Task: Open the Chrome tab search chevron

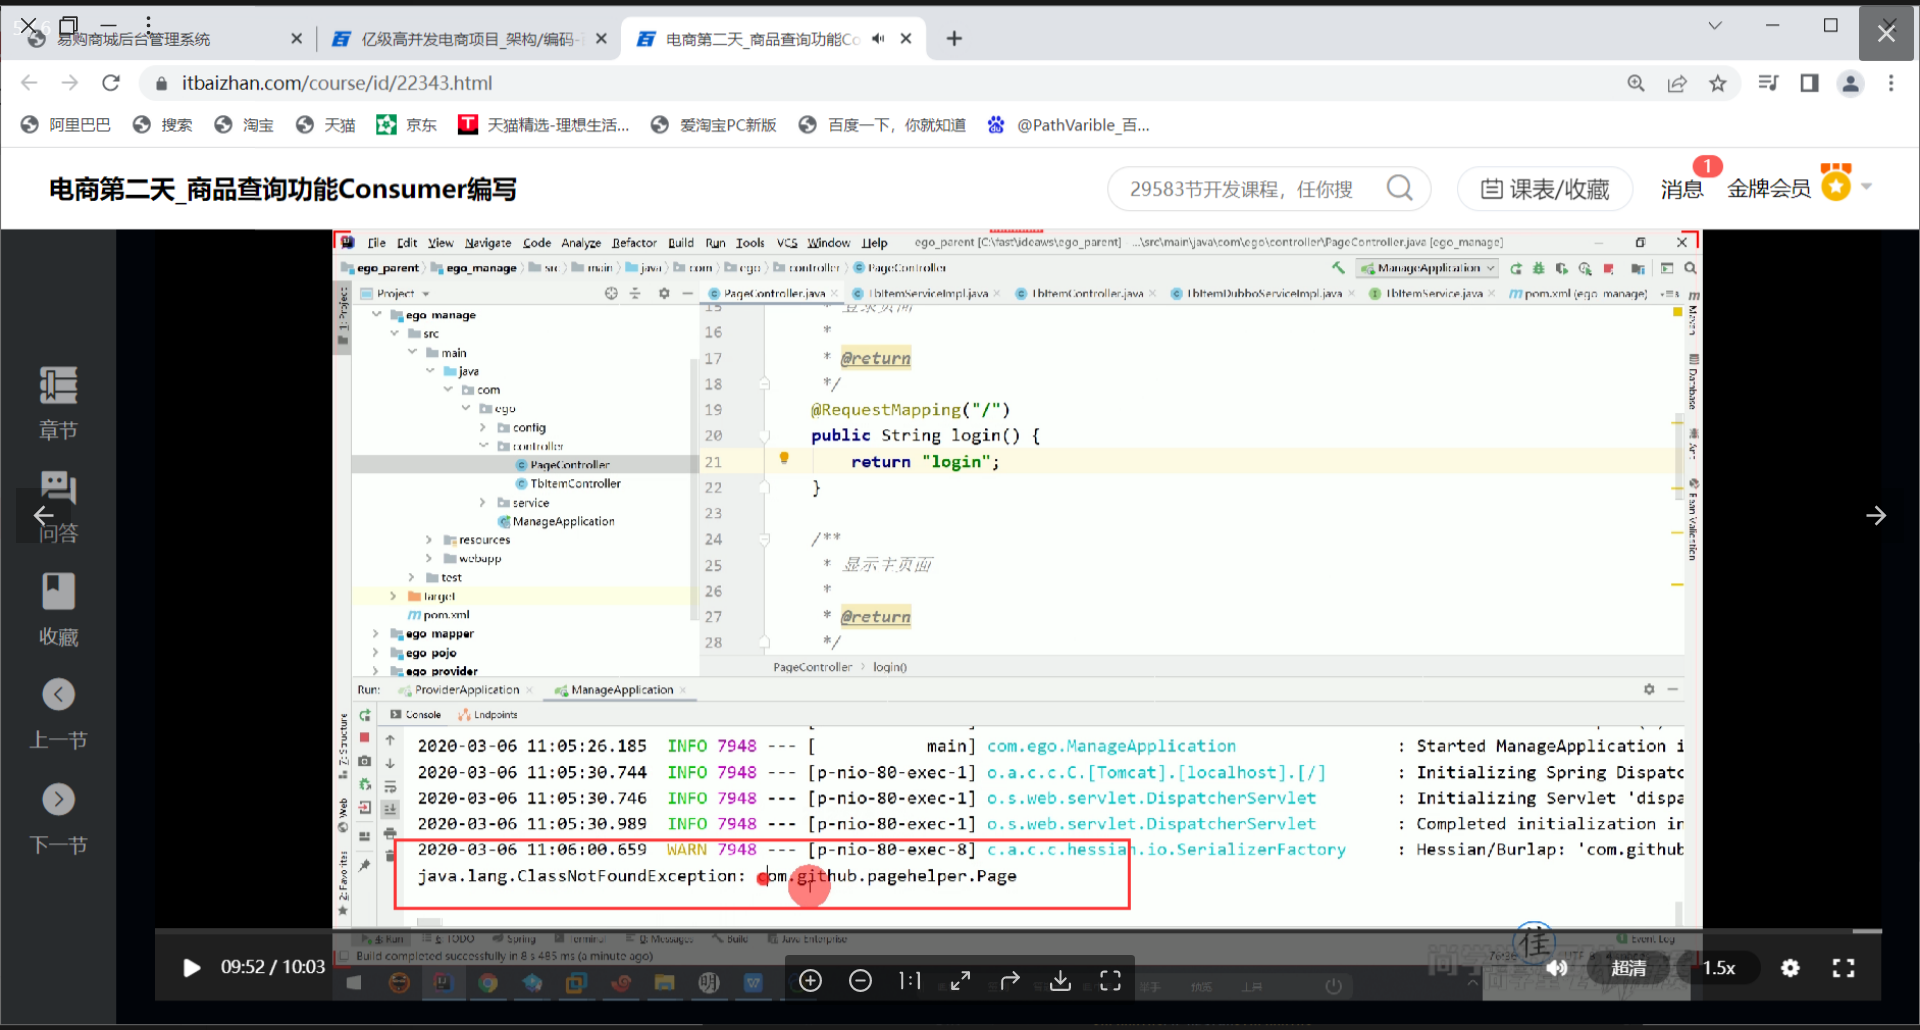Action: 1715,26
